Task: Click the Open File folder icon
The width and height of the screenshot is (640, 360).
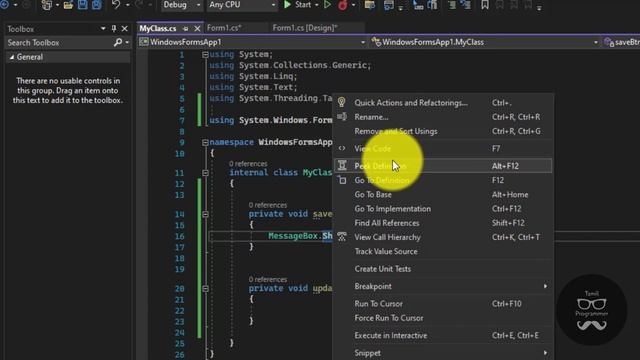Action: (68, 5)
